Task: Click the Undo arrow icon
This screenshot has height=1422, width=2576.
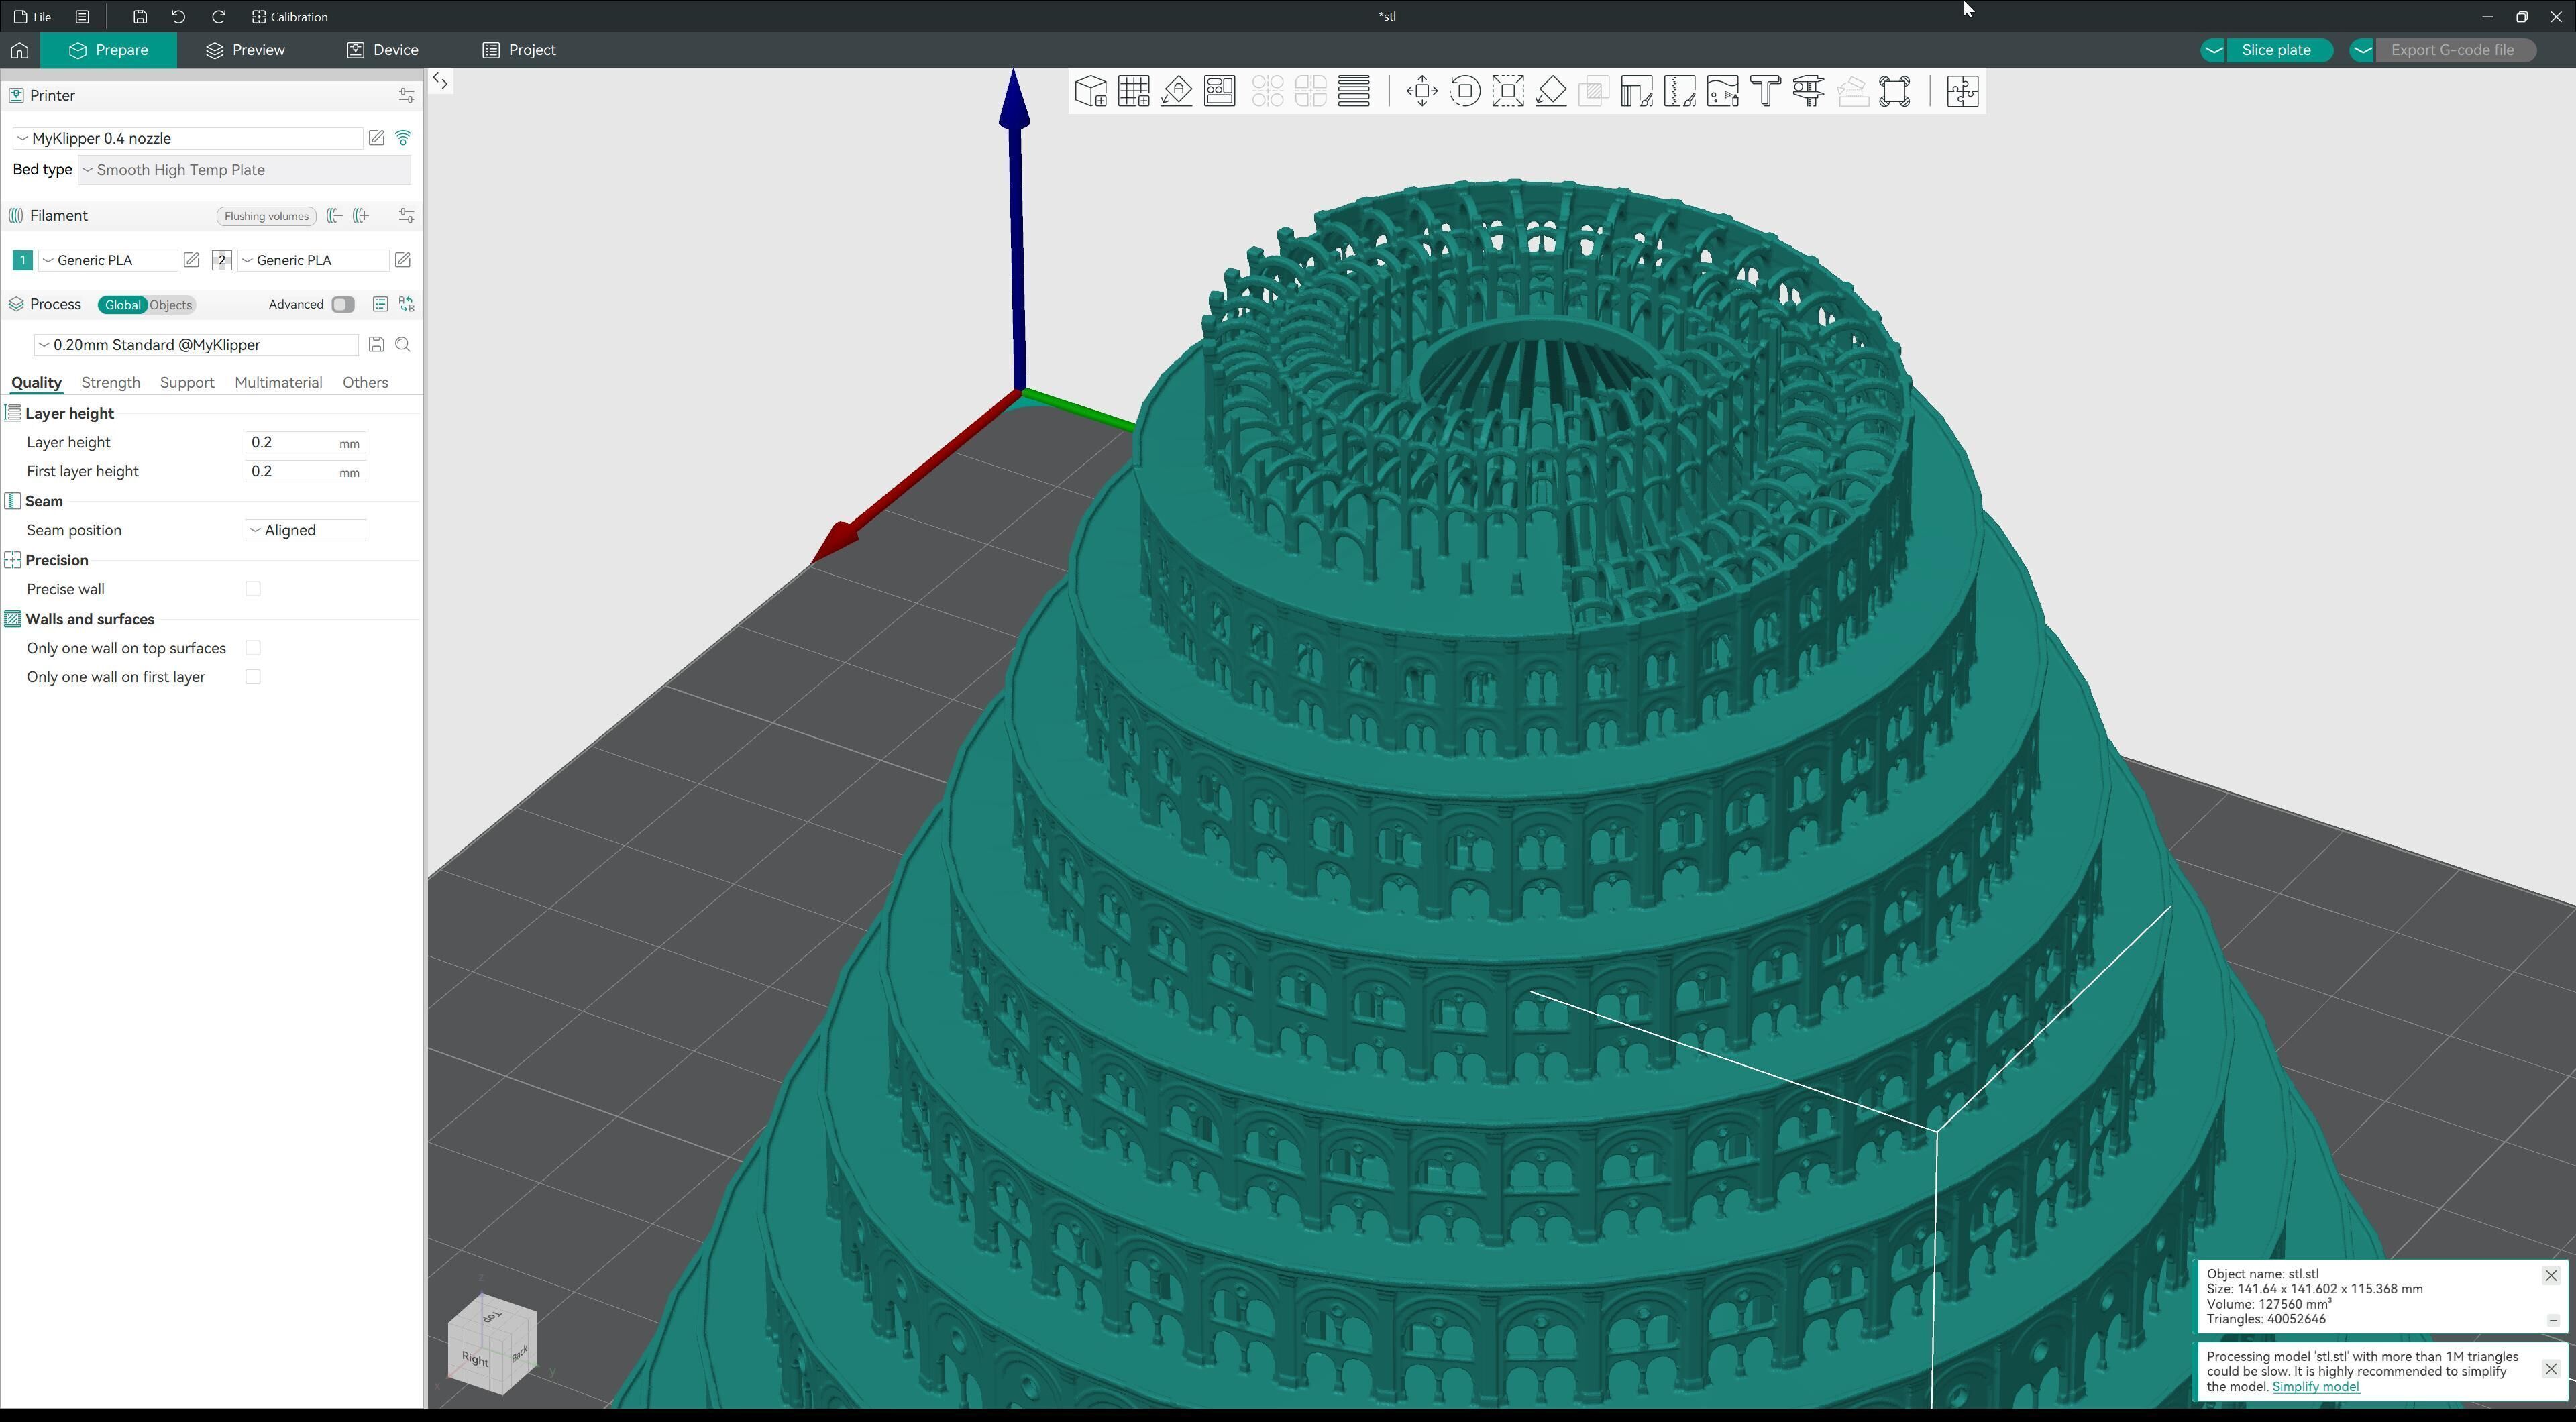Action: [178, 17]
